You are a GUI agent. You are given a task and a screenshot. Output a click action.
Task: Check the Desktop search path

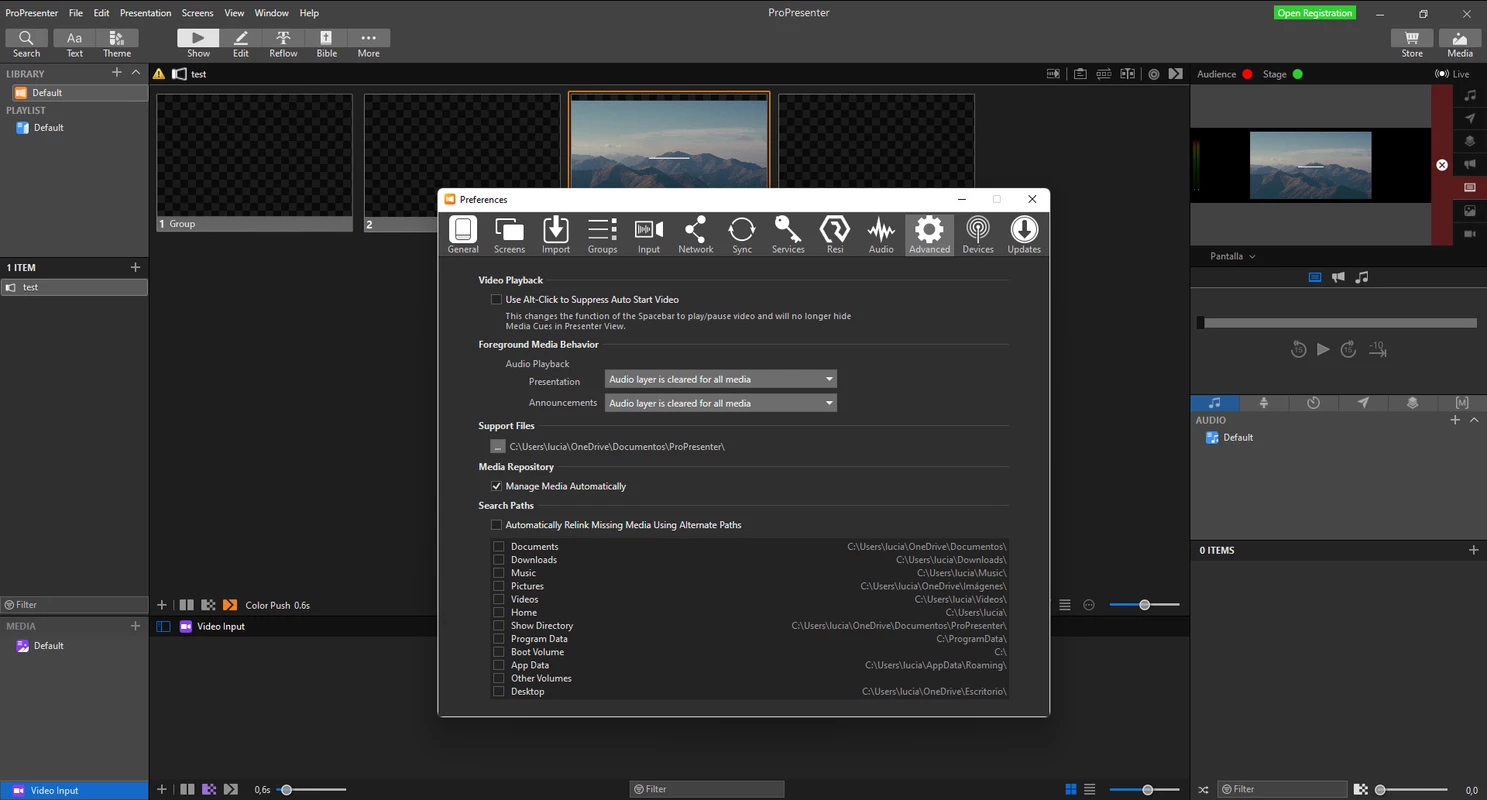point(498,691)
